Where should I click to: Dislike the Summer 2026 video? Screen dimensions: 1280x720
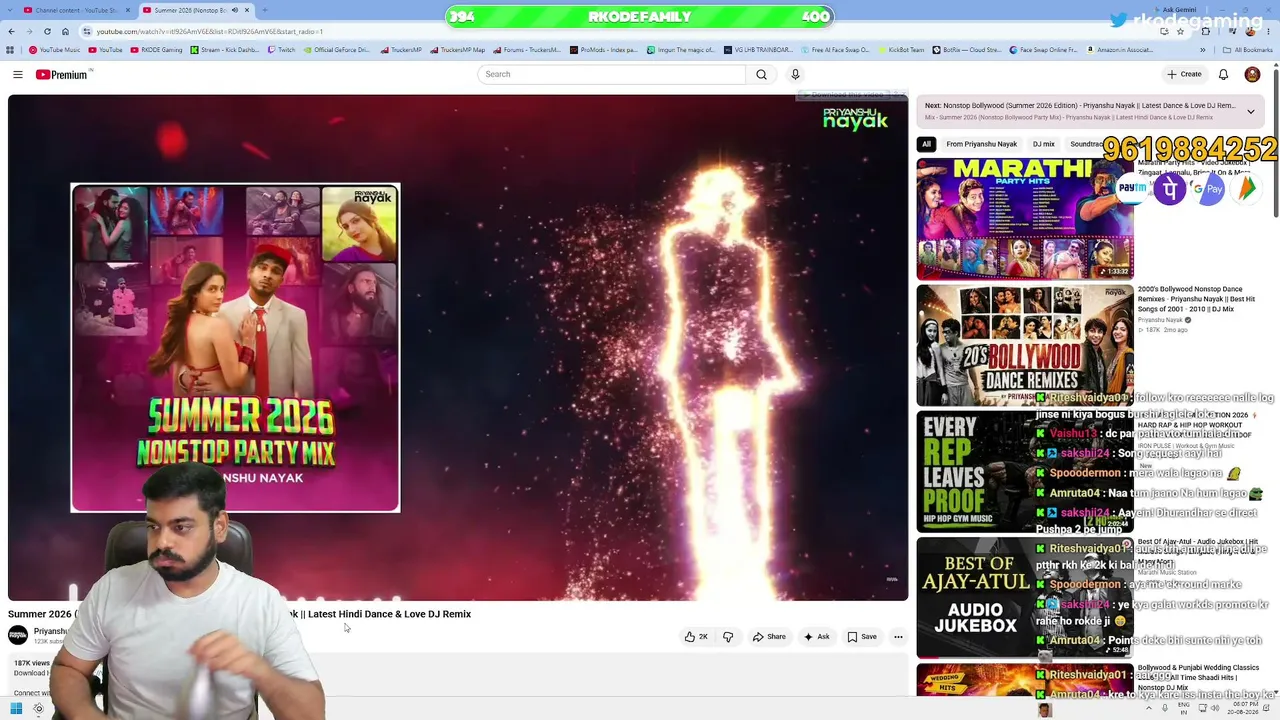pos(728,637)
